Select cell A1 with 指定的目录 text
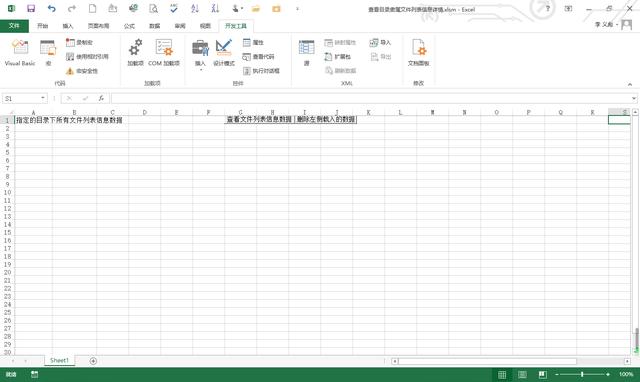Image resolution: width=640 pixels, height=382 pixels. pyautogui.click(x=33, y=120)
